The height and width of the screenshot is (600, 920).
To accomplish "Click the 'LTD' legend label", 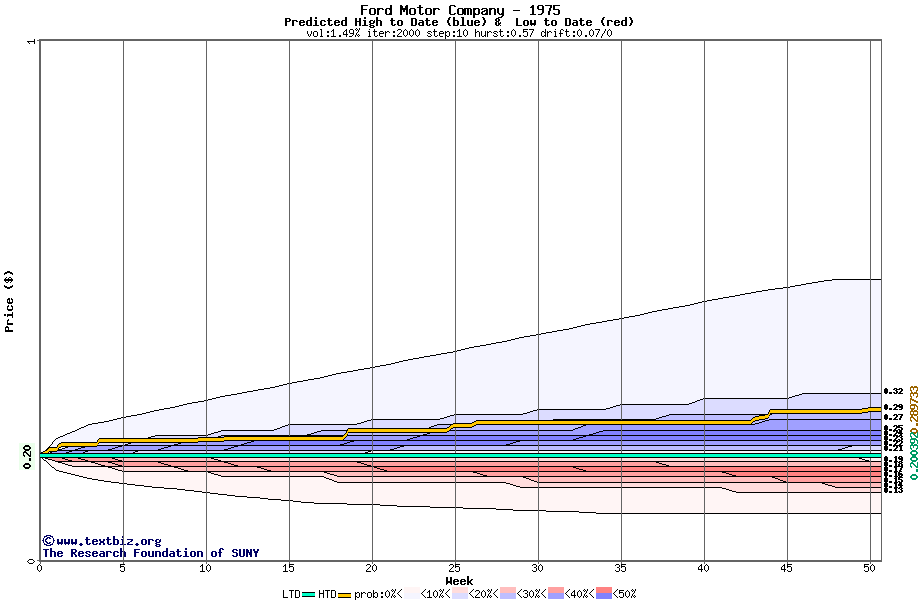I will (292, 594).
